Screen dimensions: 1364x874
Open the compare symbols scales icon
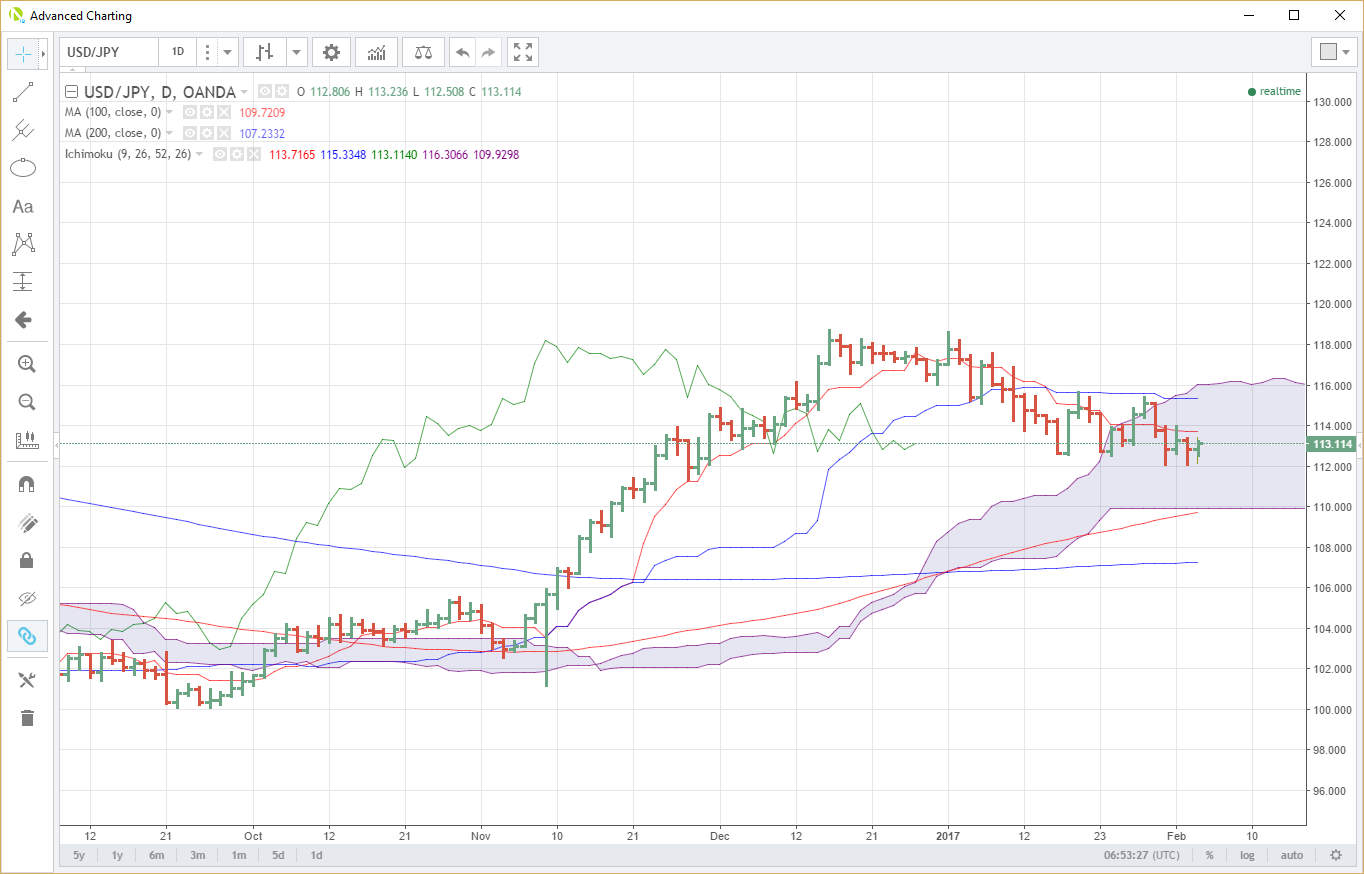point(423,52)
